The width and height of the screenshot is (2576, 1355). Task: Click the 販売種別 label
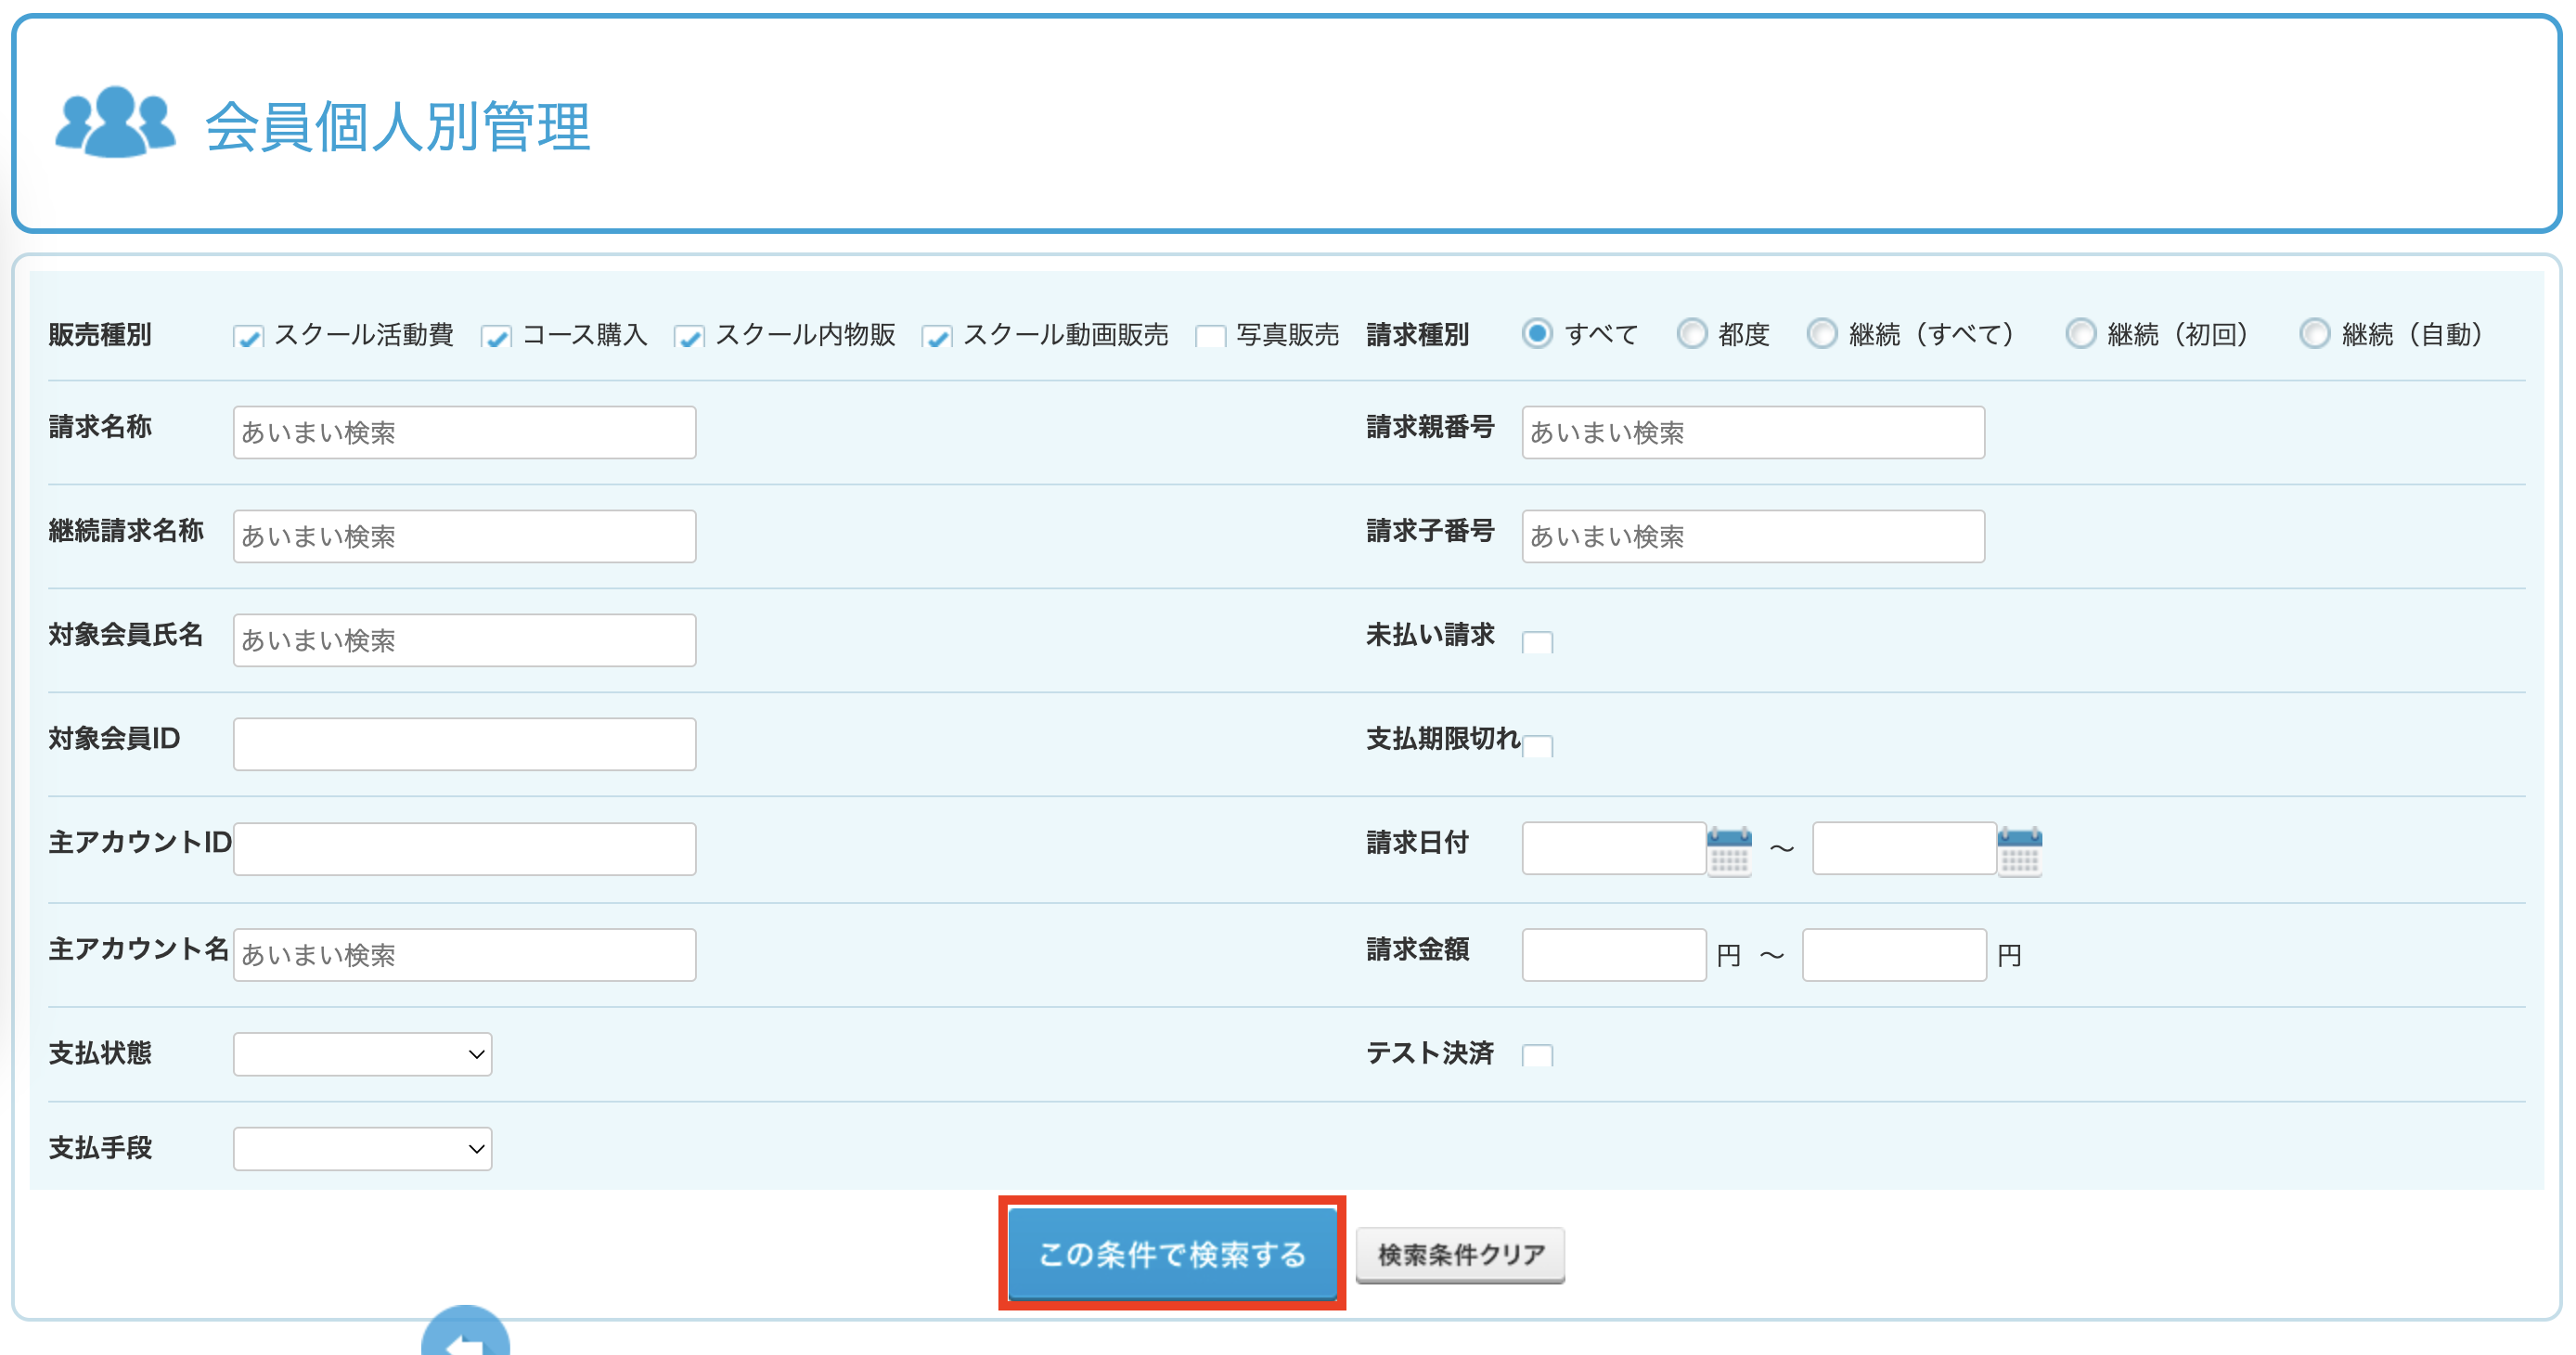tap(100, 334)
